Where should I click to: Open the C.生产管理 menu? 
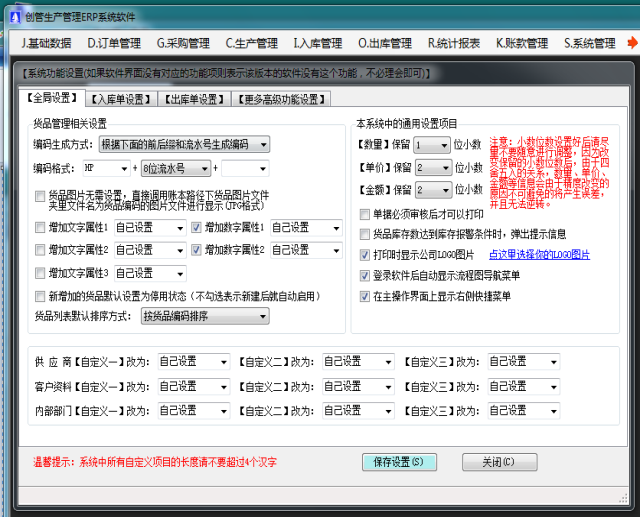click(251, 44)
